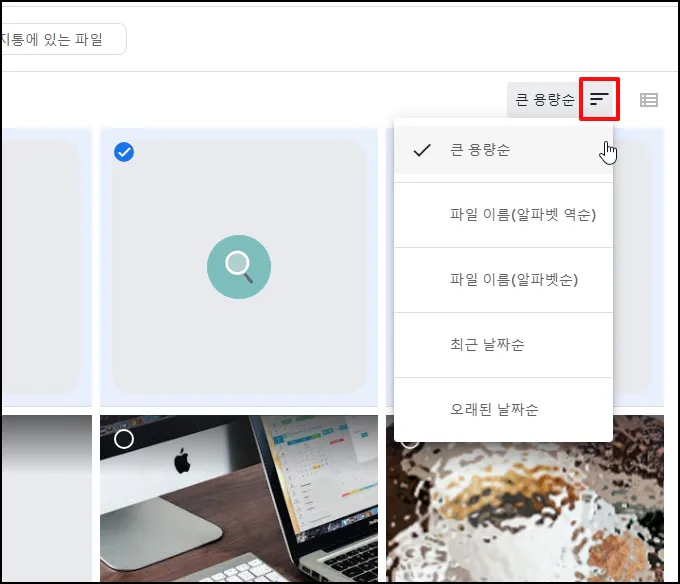Open the magnifier placeholder file thumbnail
Viewport: 680px width, 584px height.
239,267
